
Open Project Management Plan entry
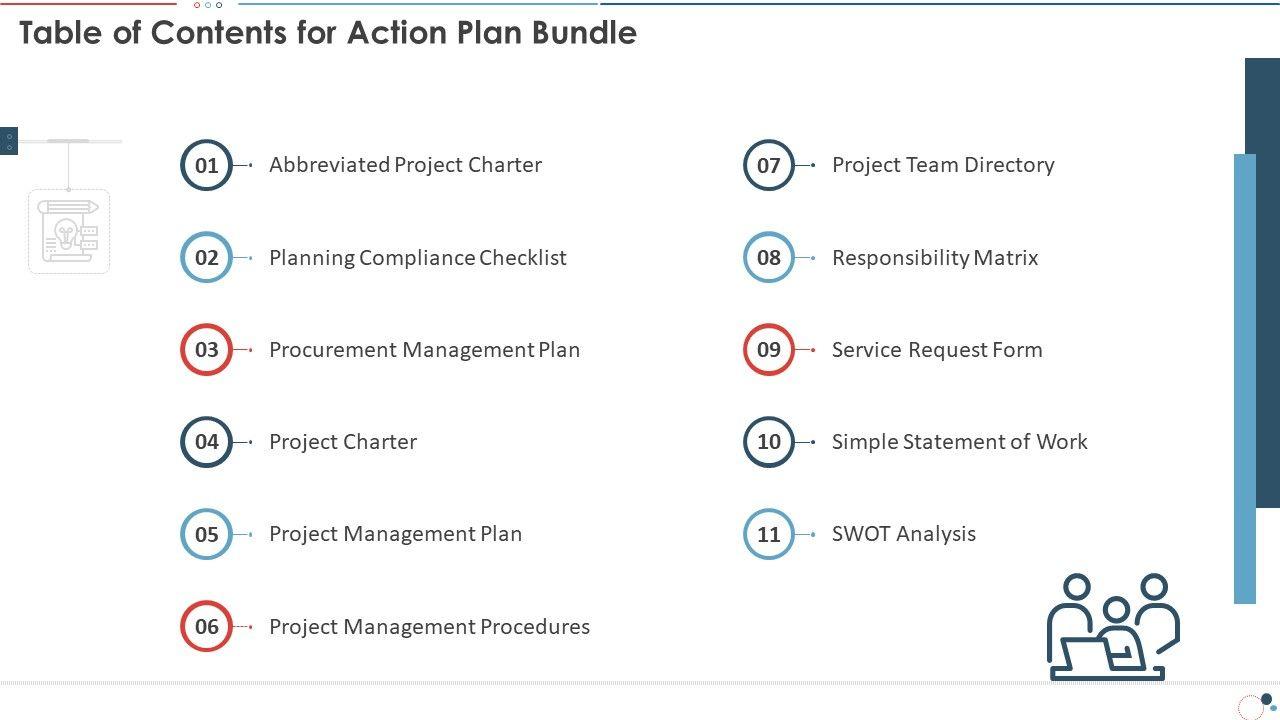click(395, 534)
